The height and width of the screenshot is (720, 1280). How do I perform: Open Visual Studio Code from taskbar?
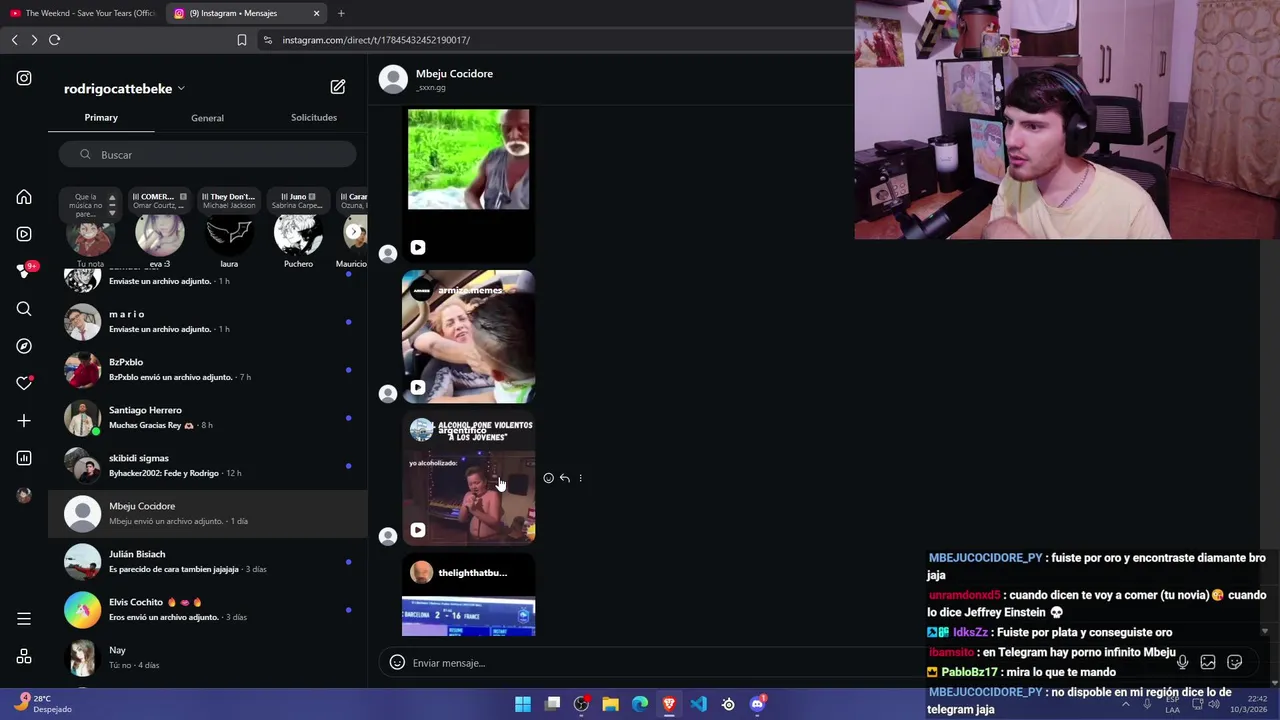coord(699,704)
